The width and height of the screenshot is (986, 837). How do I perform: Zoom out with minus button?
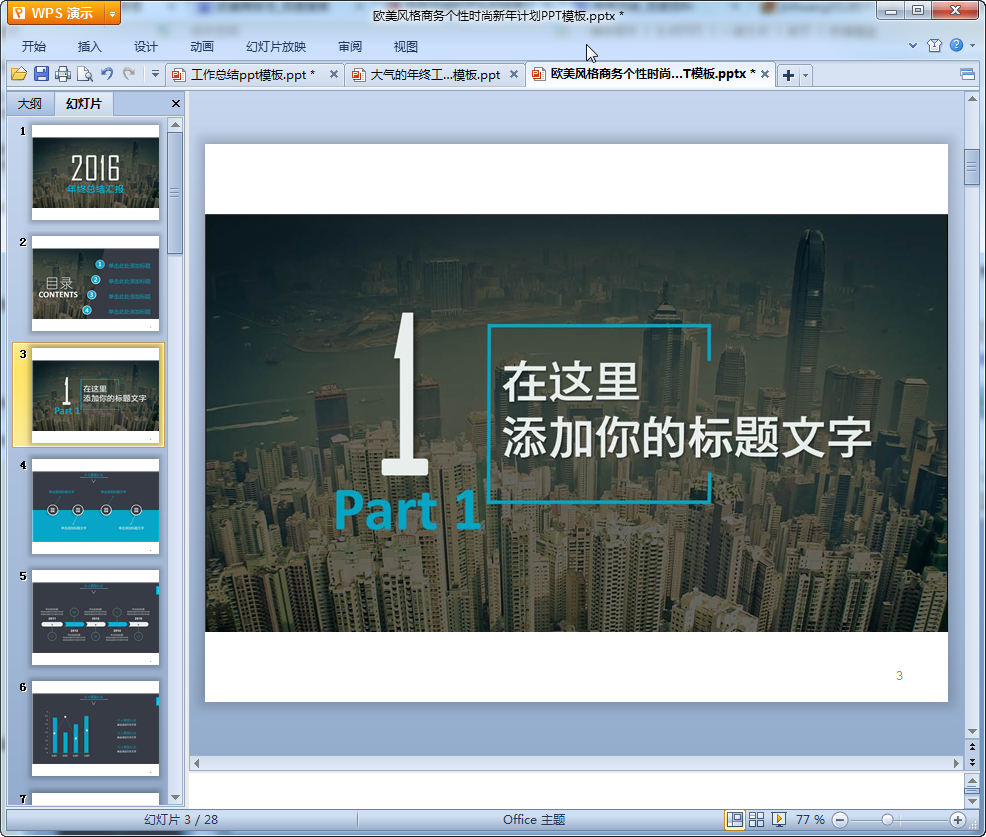tap(839, 820)
